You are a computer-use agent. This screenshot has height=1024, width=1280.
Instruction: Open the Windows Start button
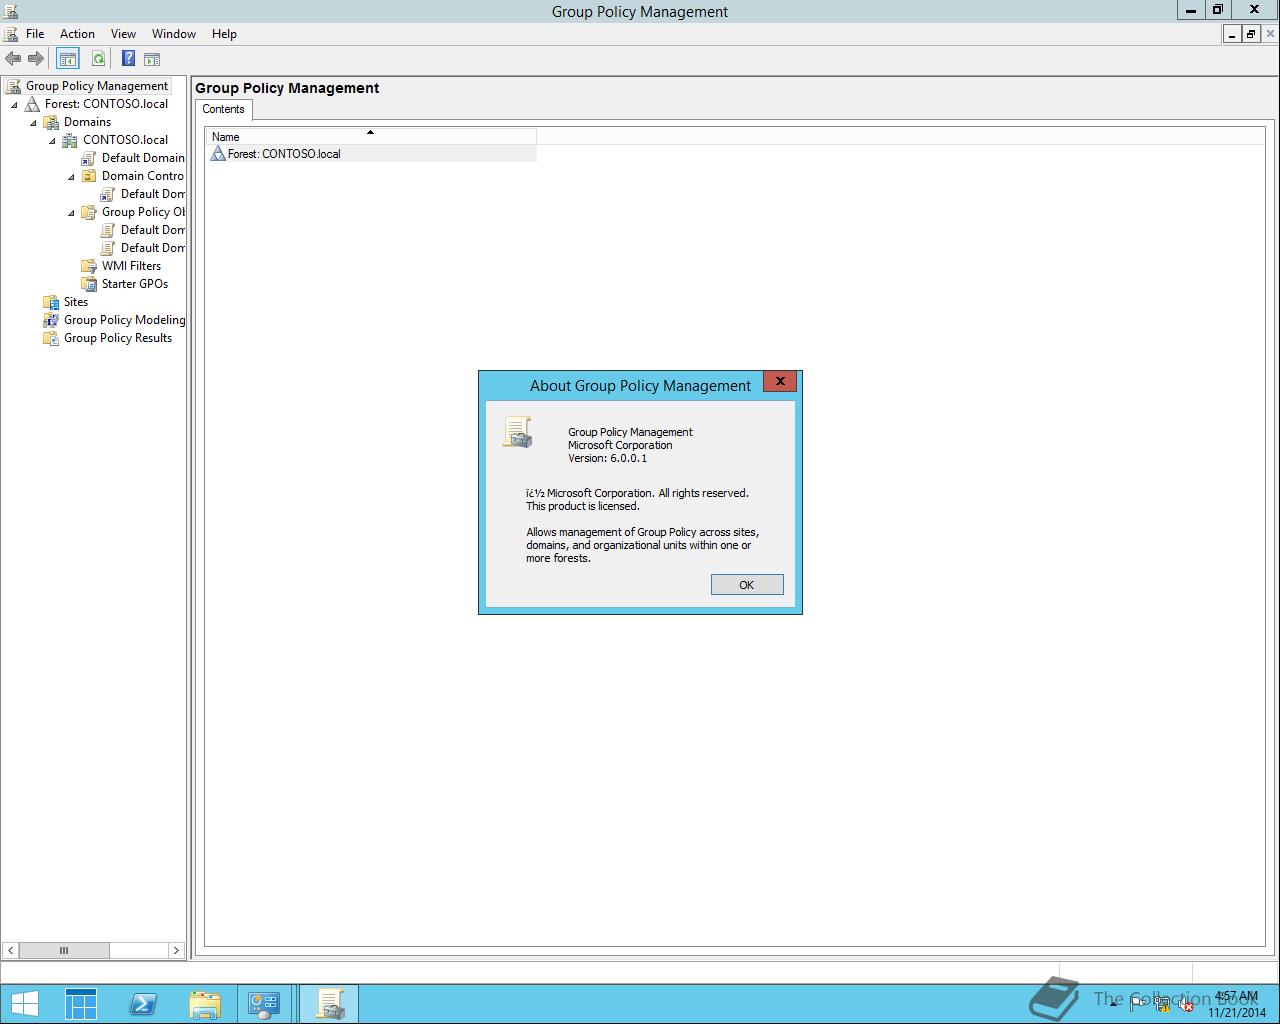pos(24,1004)
